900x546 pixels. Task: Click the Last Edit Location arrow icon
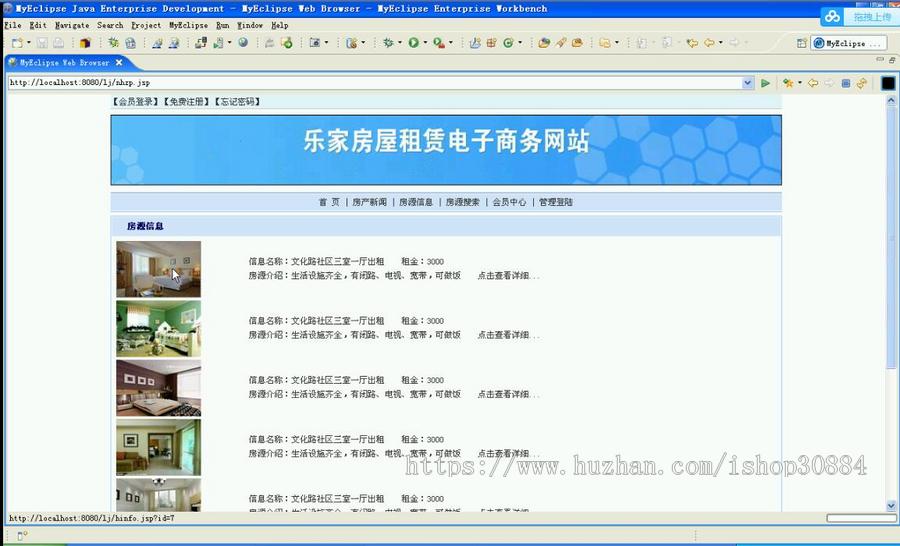coord(692,43)
